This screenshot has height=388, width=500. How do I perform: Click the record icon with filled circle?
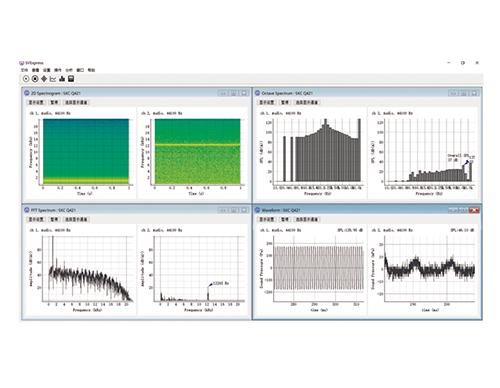pos(35,79)
